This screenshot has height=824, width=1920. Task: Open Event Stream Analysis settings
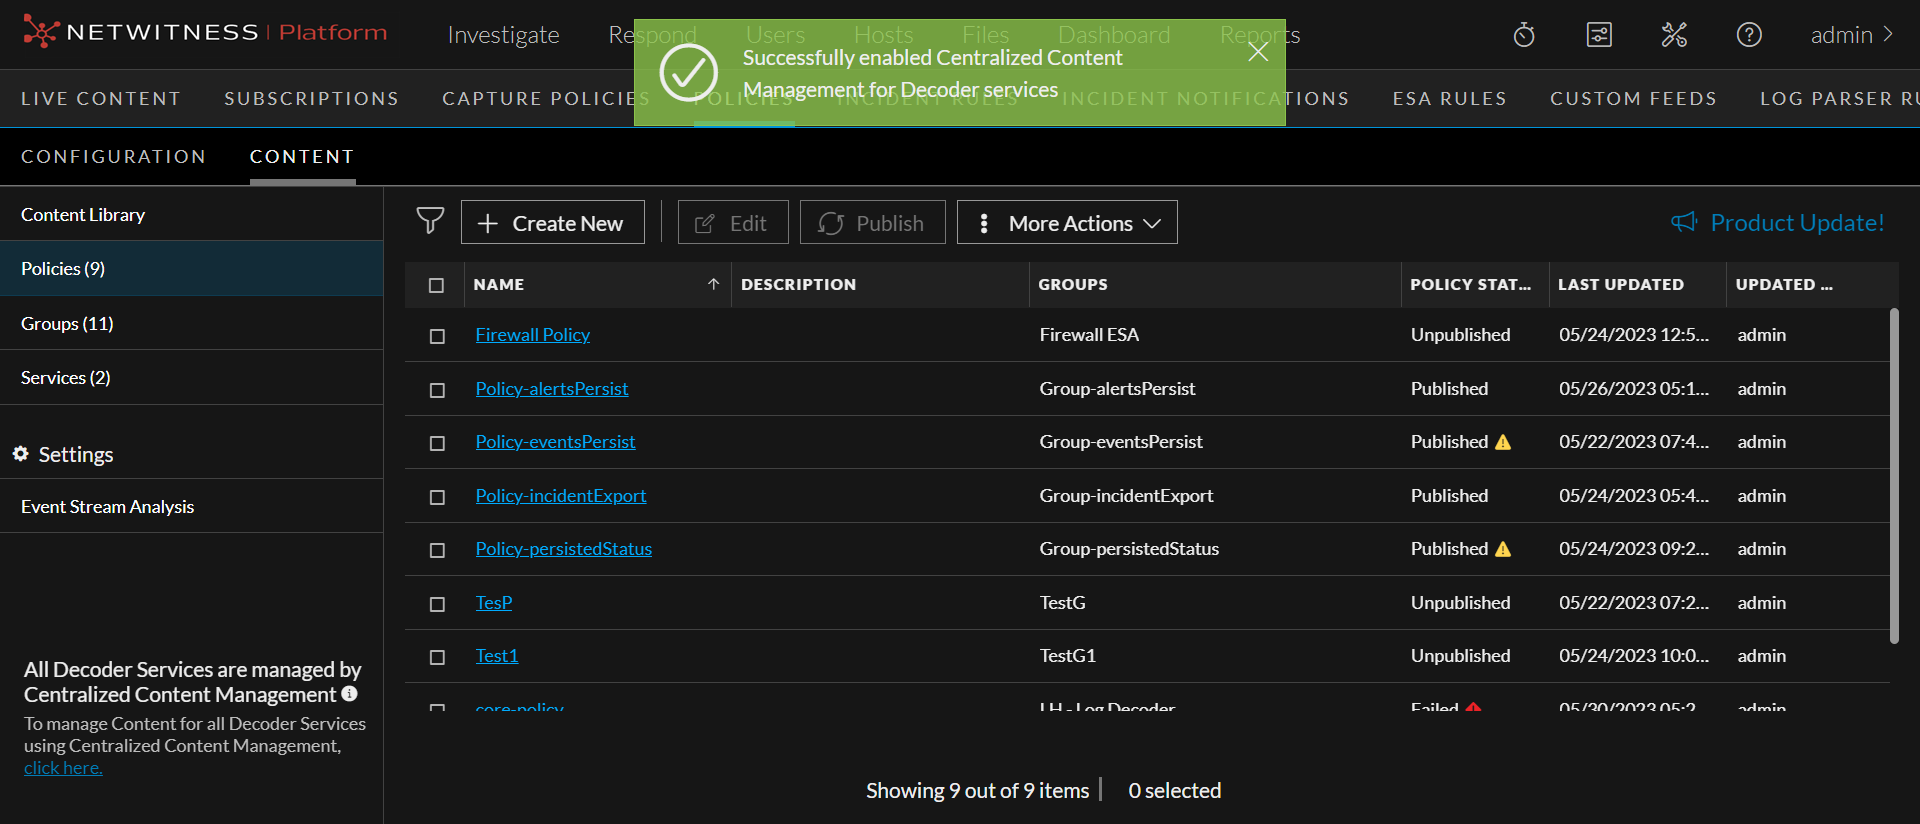tap(191, 506)
